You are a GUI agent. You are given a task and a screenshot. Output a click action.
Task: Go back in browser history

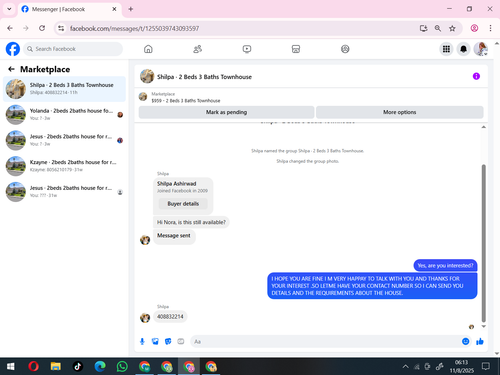[10, 28]
